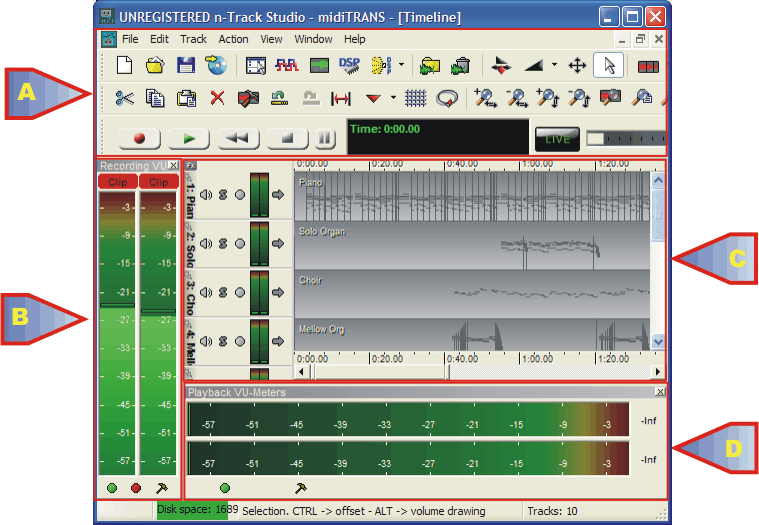Expand the red triangle marker dropdown arrow
759x525 pixels.
pyautogui.click(x=394, y=98)
